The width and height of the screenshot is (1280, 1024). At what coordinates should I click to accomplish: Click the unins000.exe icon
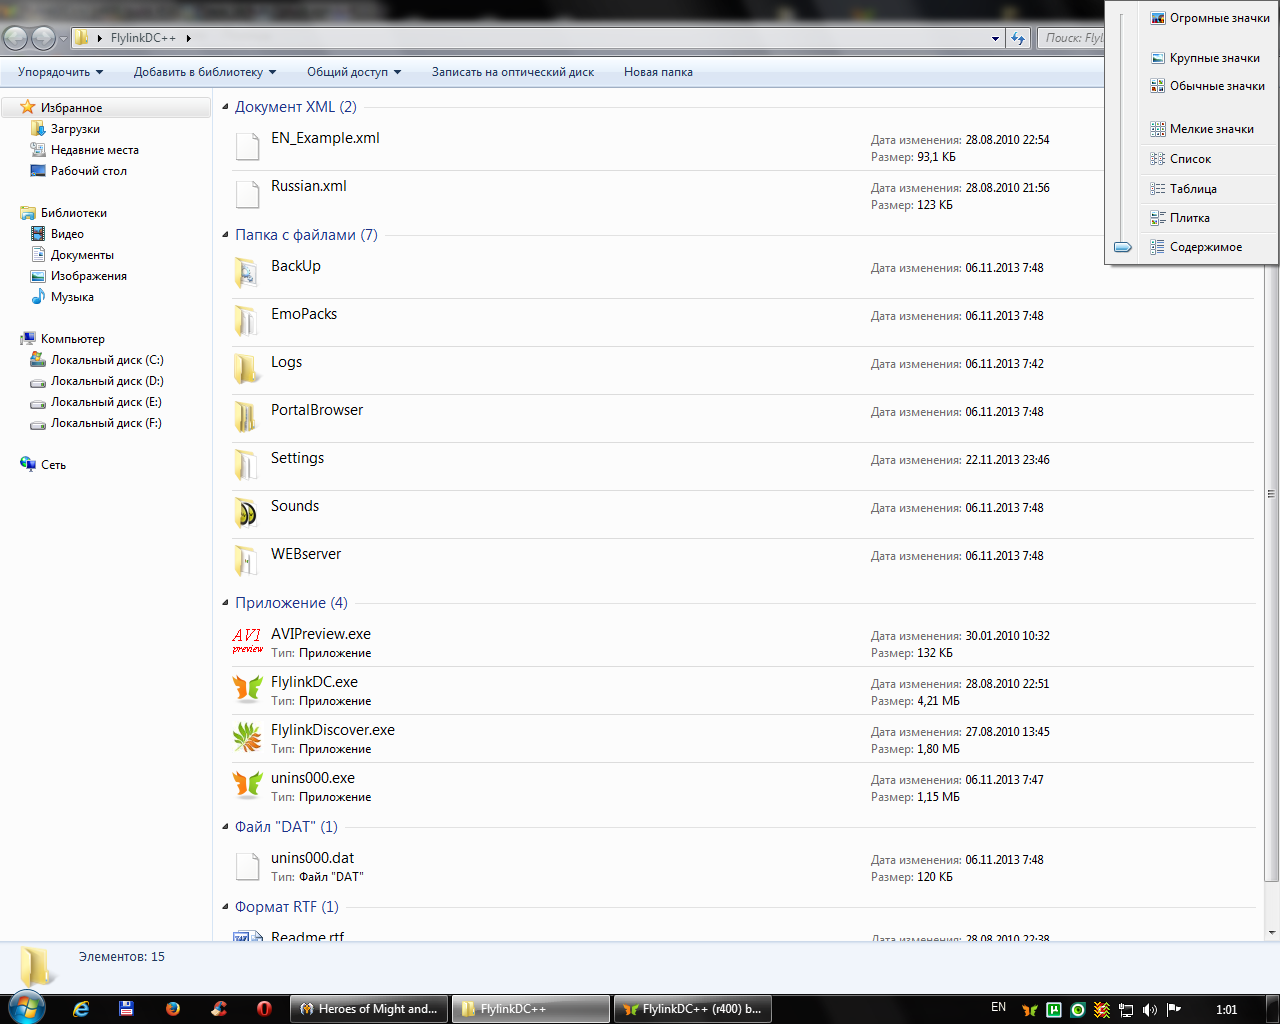[247, 785]
